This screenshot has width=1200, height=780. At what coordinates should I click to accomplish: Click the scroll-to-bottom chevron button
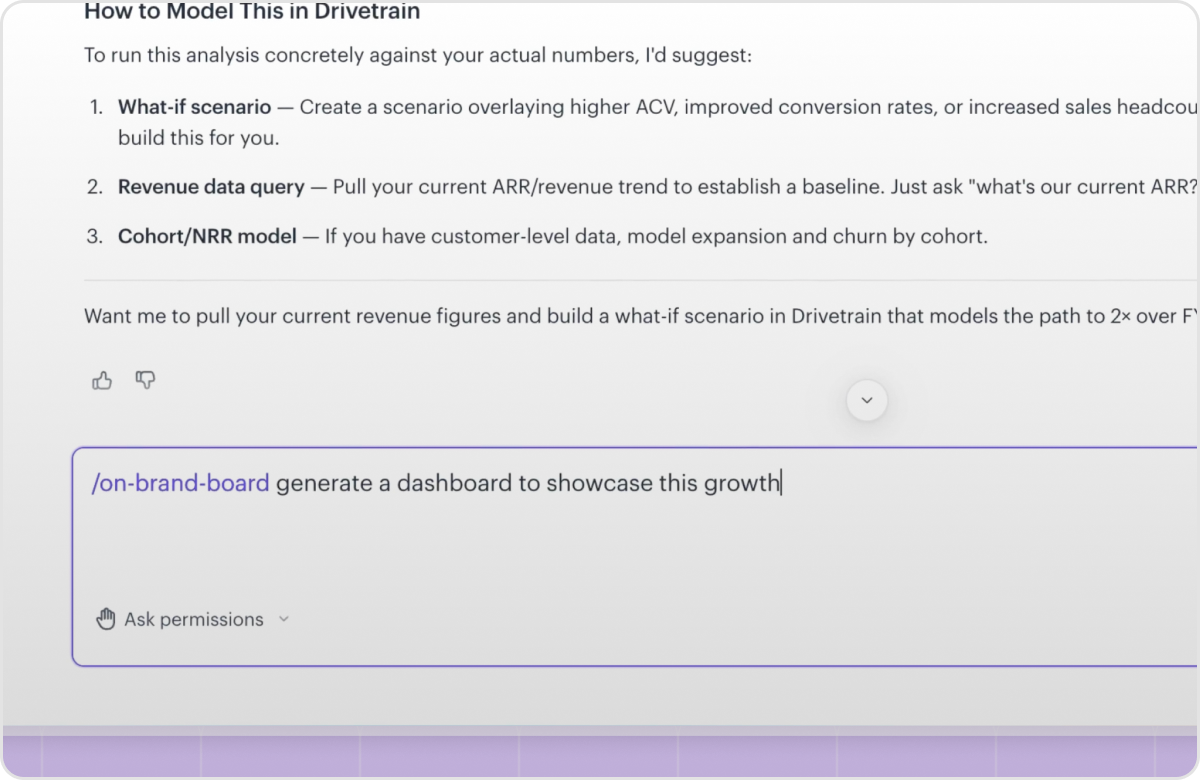coord(867,400)
